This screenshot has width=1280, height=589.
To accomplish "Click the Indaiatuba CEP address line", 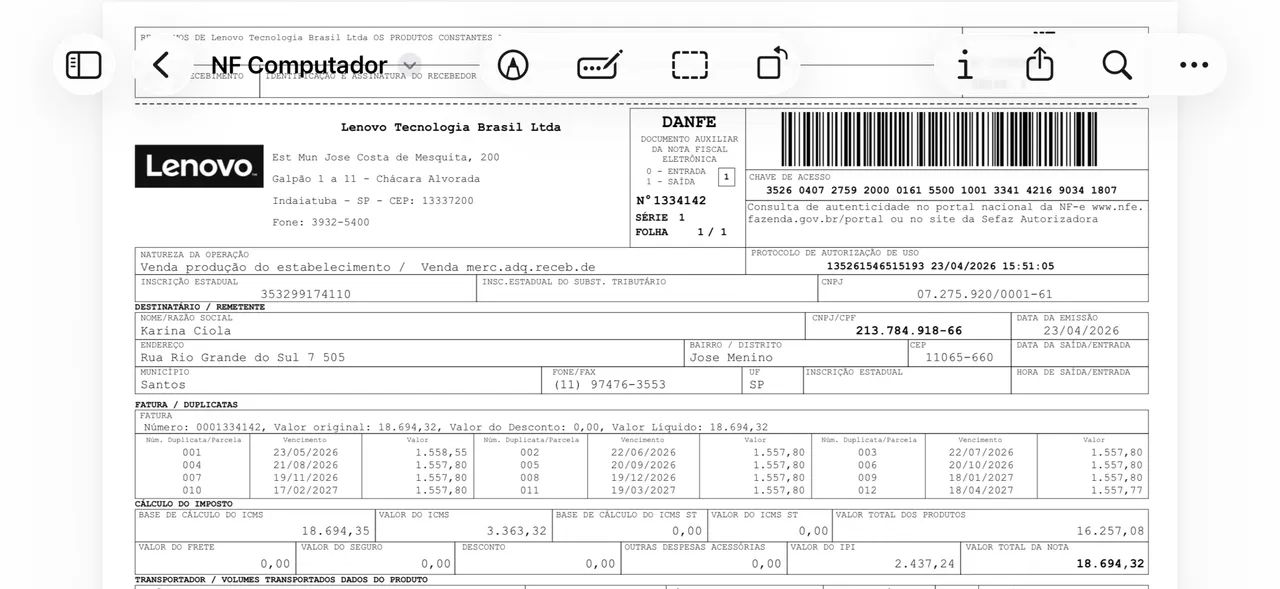I will coord(373,200).
